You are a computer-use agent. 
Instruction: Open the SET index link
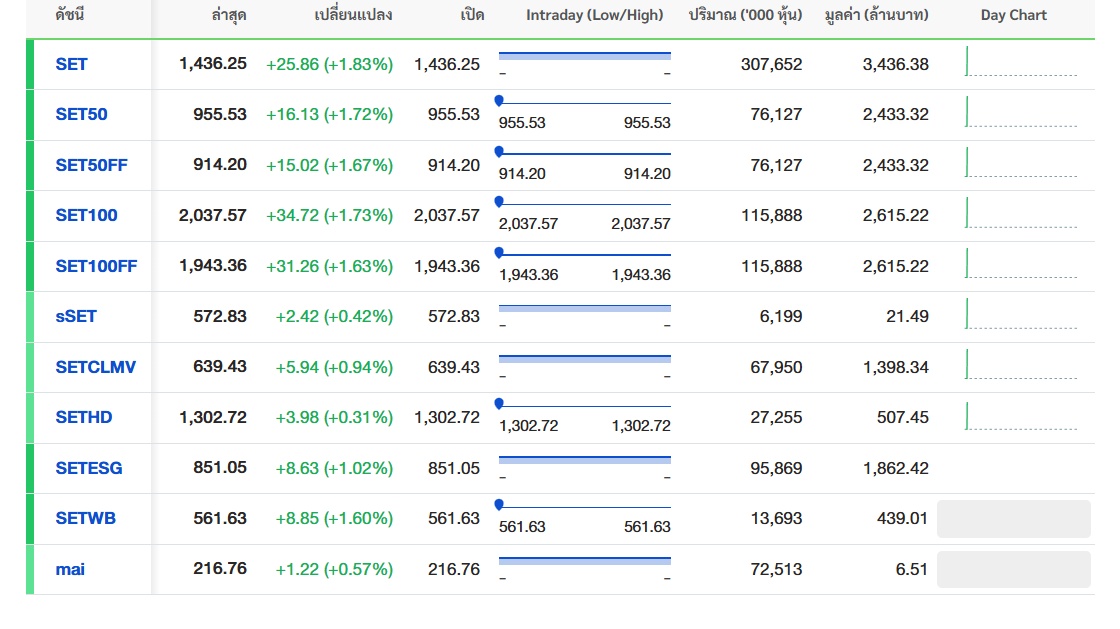click(x=71, y=64)
